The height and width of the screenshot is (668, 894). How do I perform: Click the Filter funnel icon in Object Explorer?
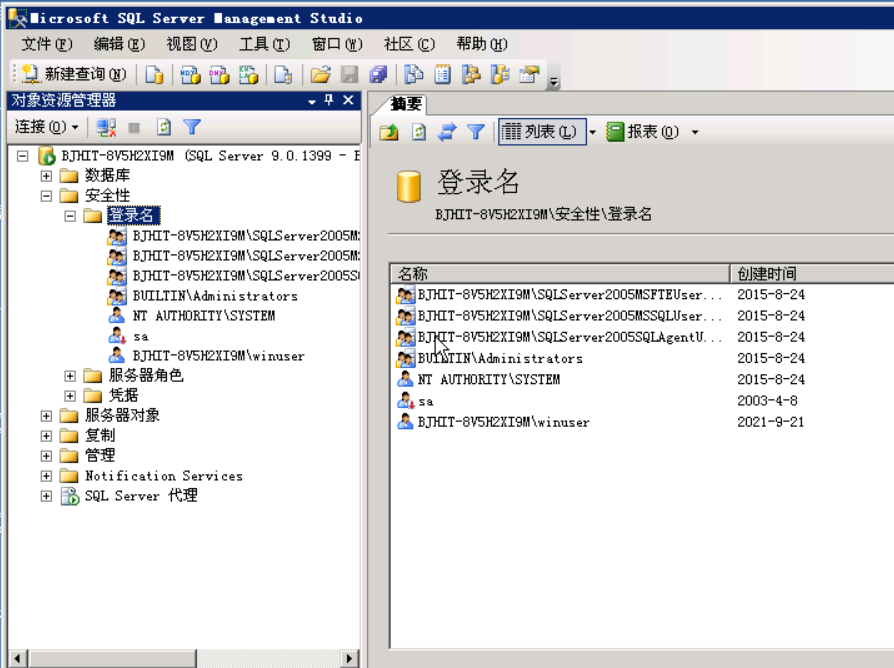click(x=192, y=127)
